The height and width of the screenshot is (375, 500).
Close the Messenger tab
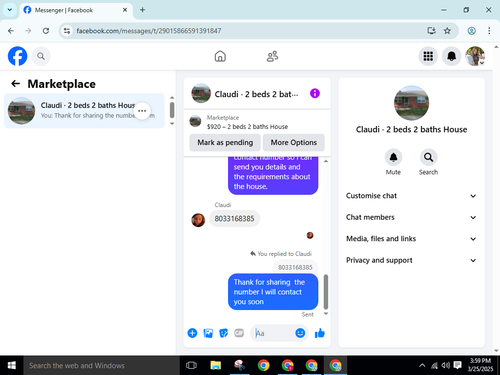pos(125,10)
